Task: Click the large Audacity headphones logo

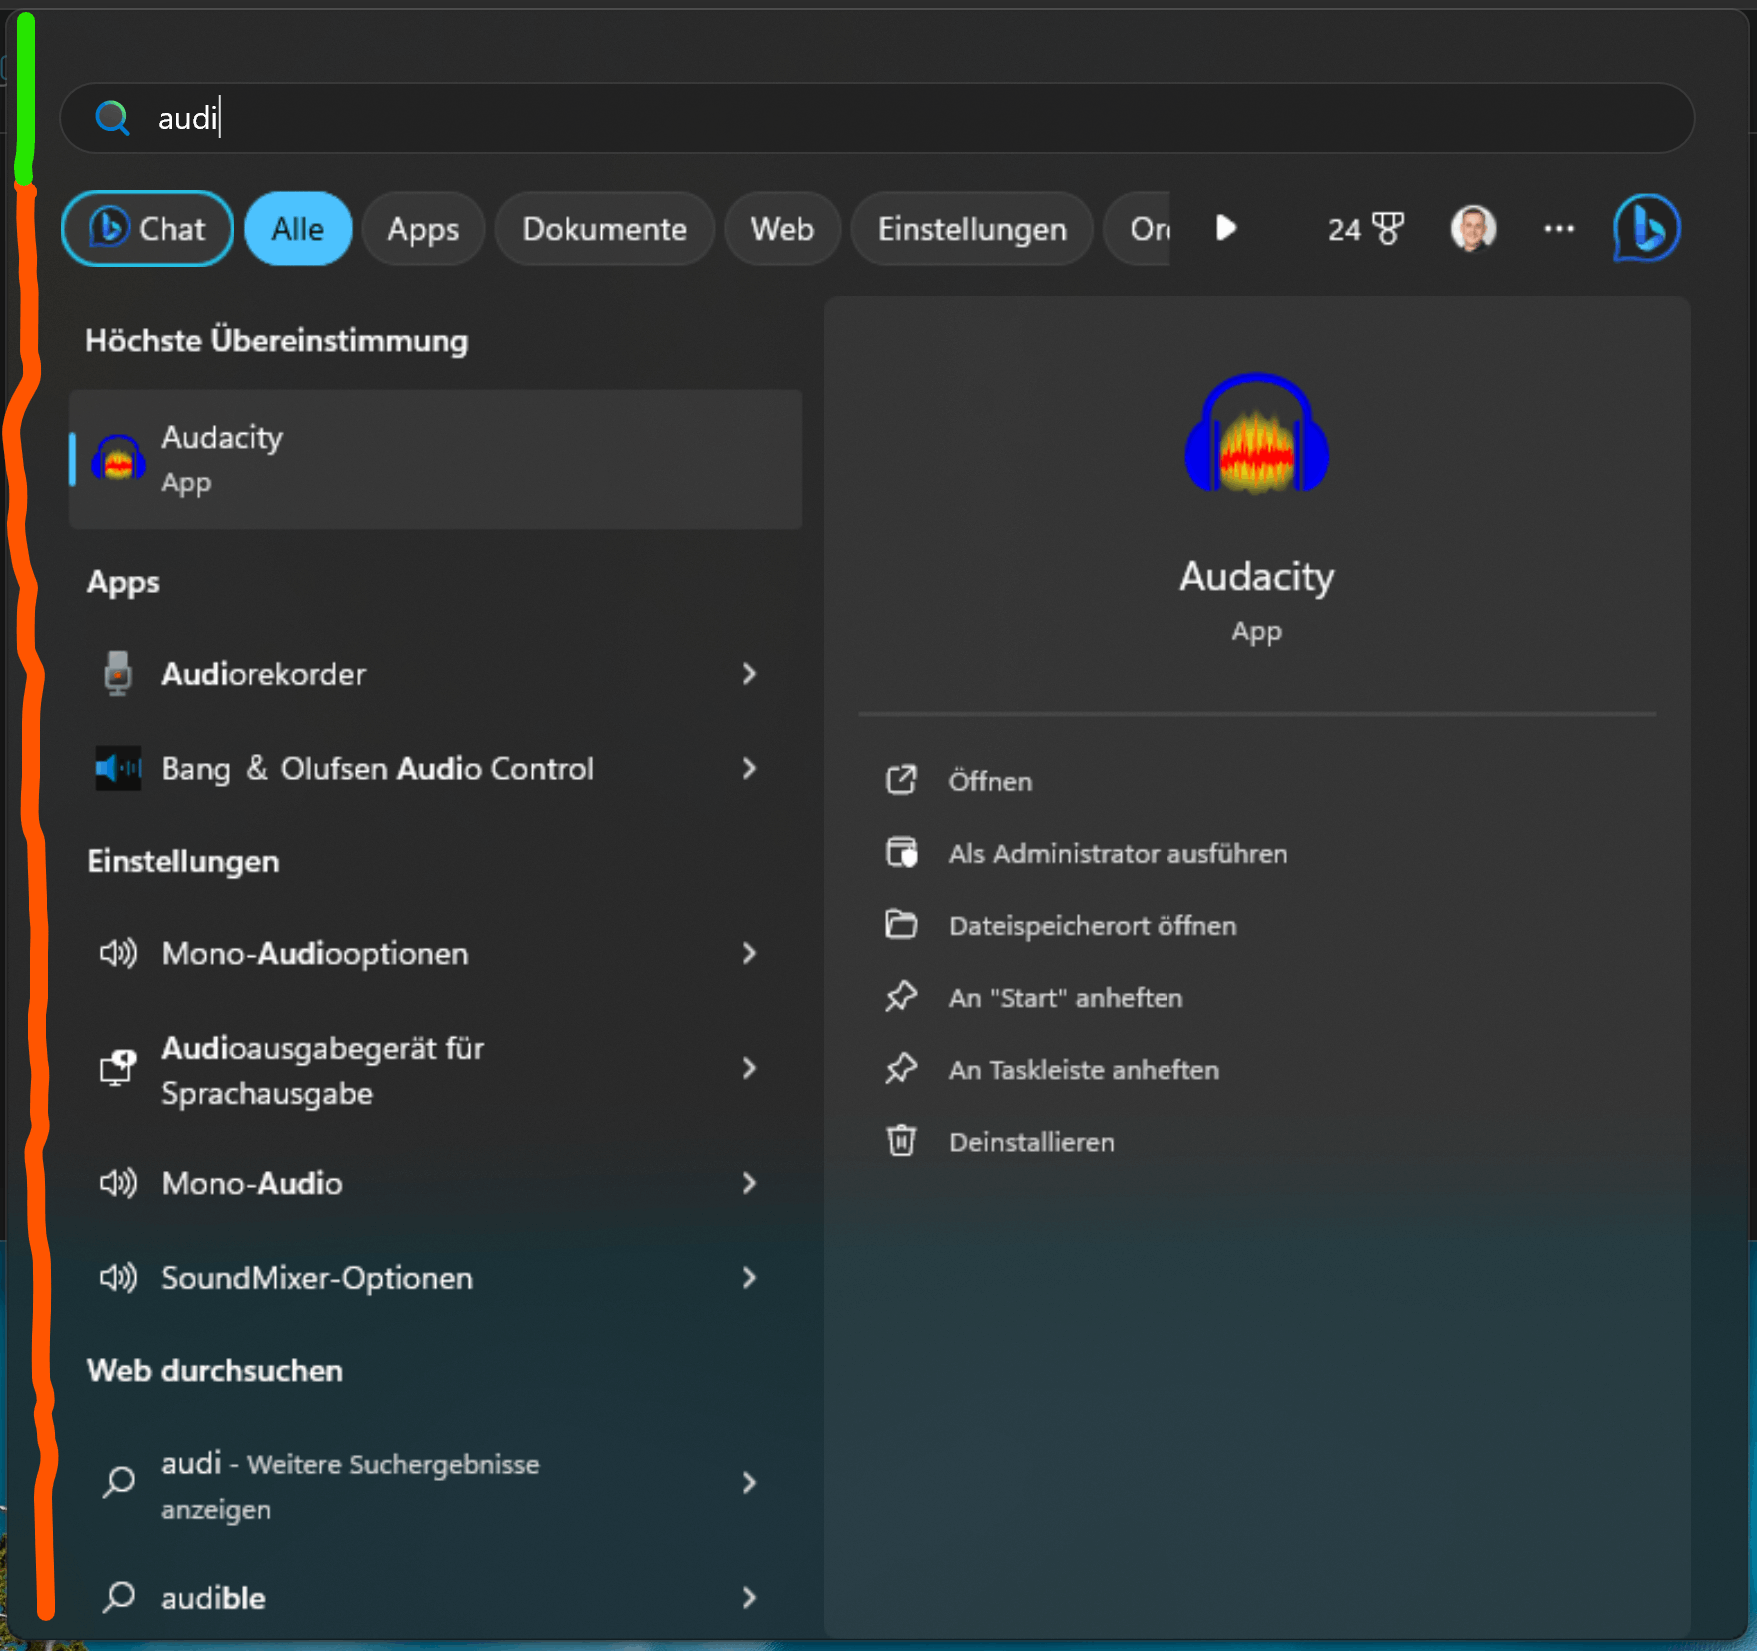Action: 1256,434
